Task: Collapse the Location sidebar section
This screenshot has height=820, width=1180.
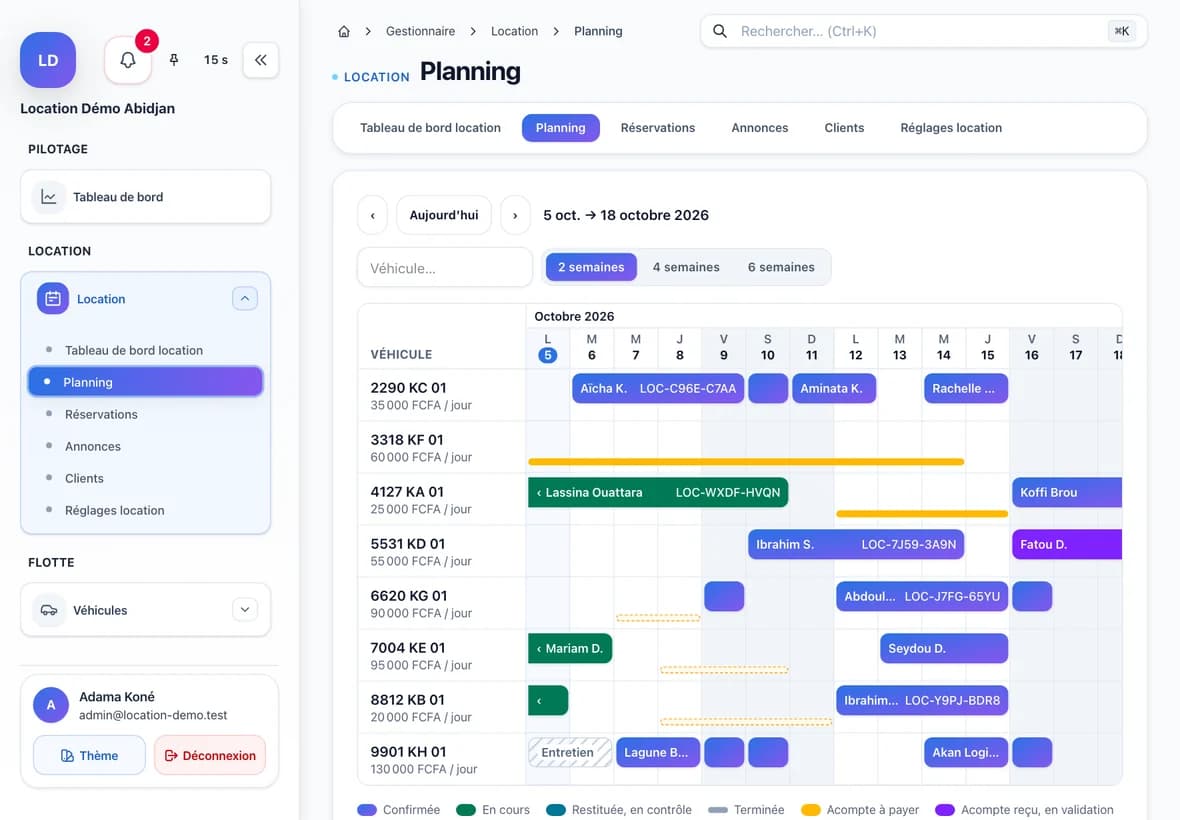Action: click(x=245, y=299)
